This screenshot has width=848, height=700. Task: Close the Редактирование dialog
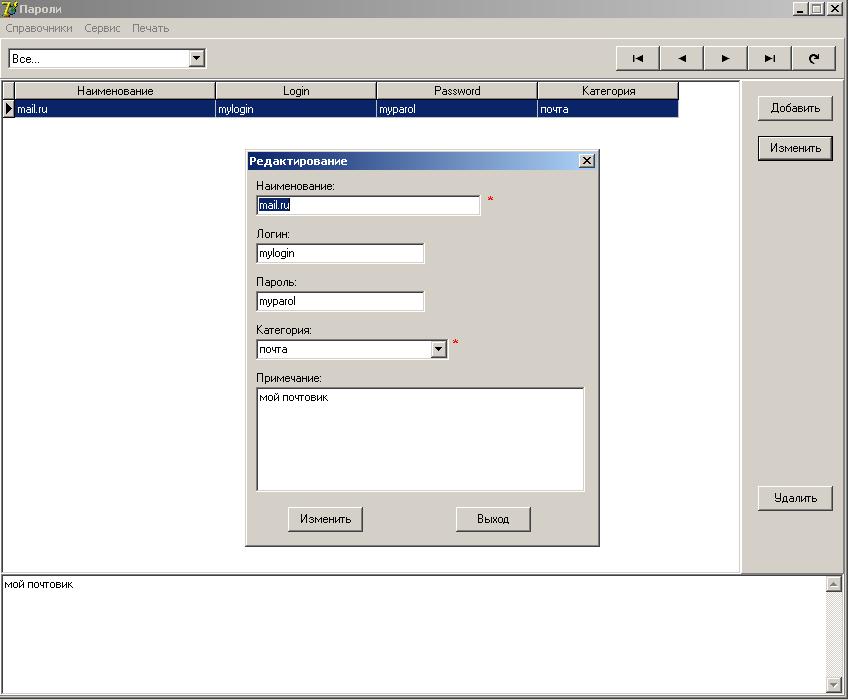tap(587, 161)
